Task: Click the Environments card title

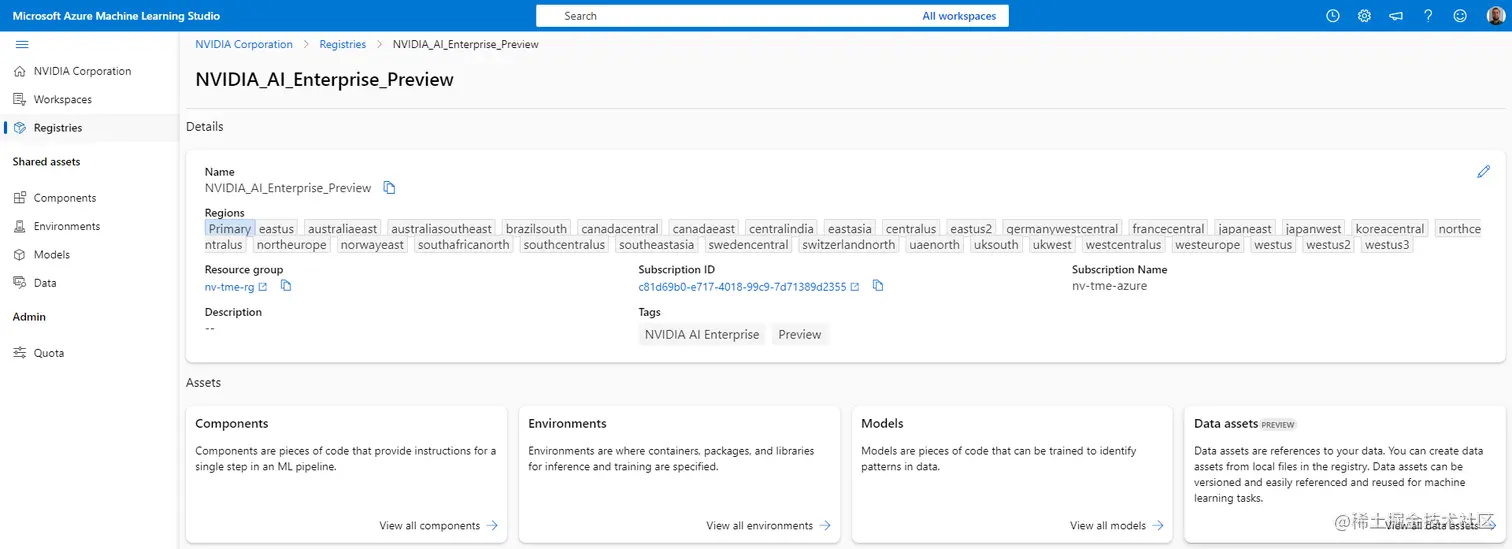Action: (568, 424)
